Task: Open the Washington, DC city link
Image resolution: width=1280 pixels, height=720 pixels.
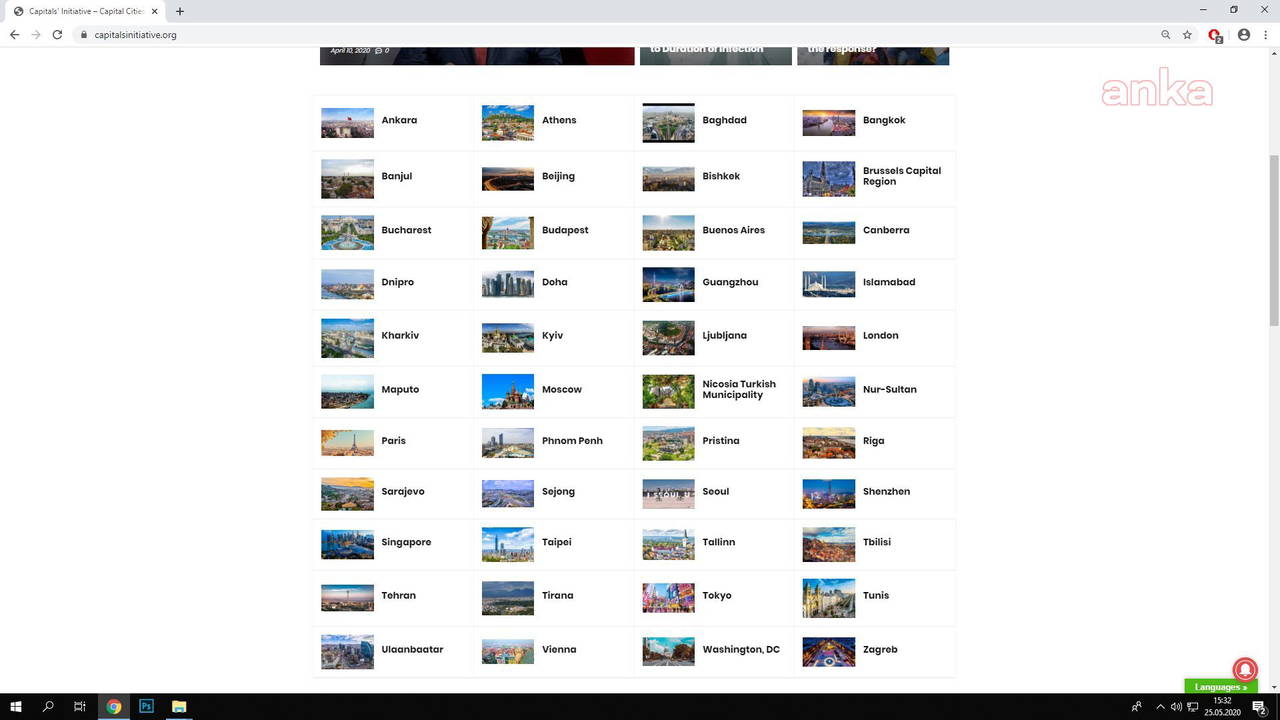Action: coord(740,650)
